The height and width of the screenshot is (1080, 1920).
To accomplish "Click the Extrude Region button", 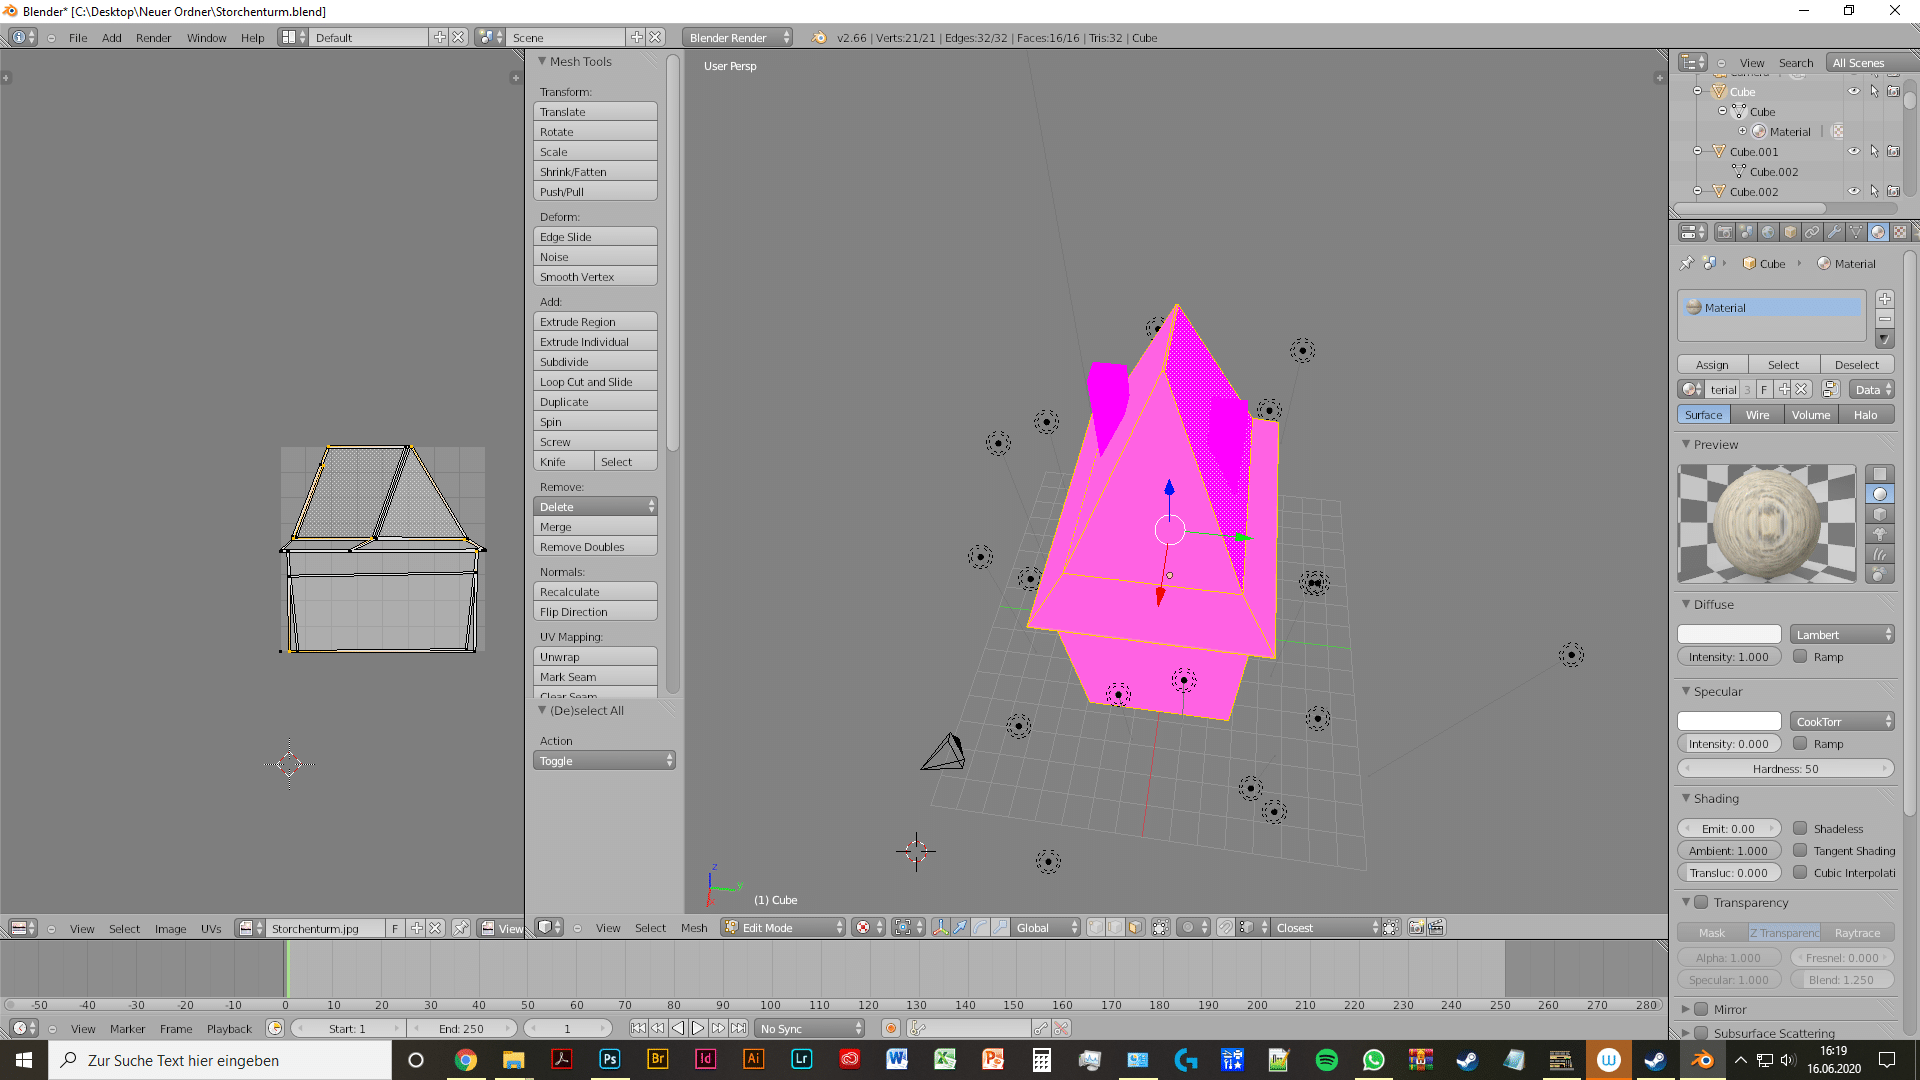I will click(595, 322).
